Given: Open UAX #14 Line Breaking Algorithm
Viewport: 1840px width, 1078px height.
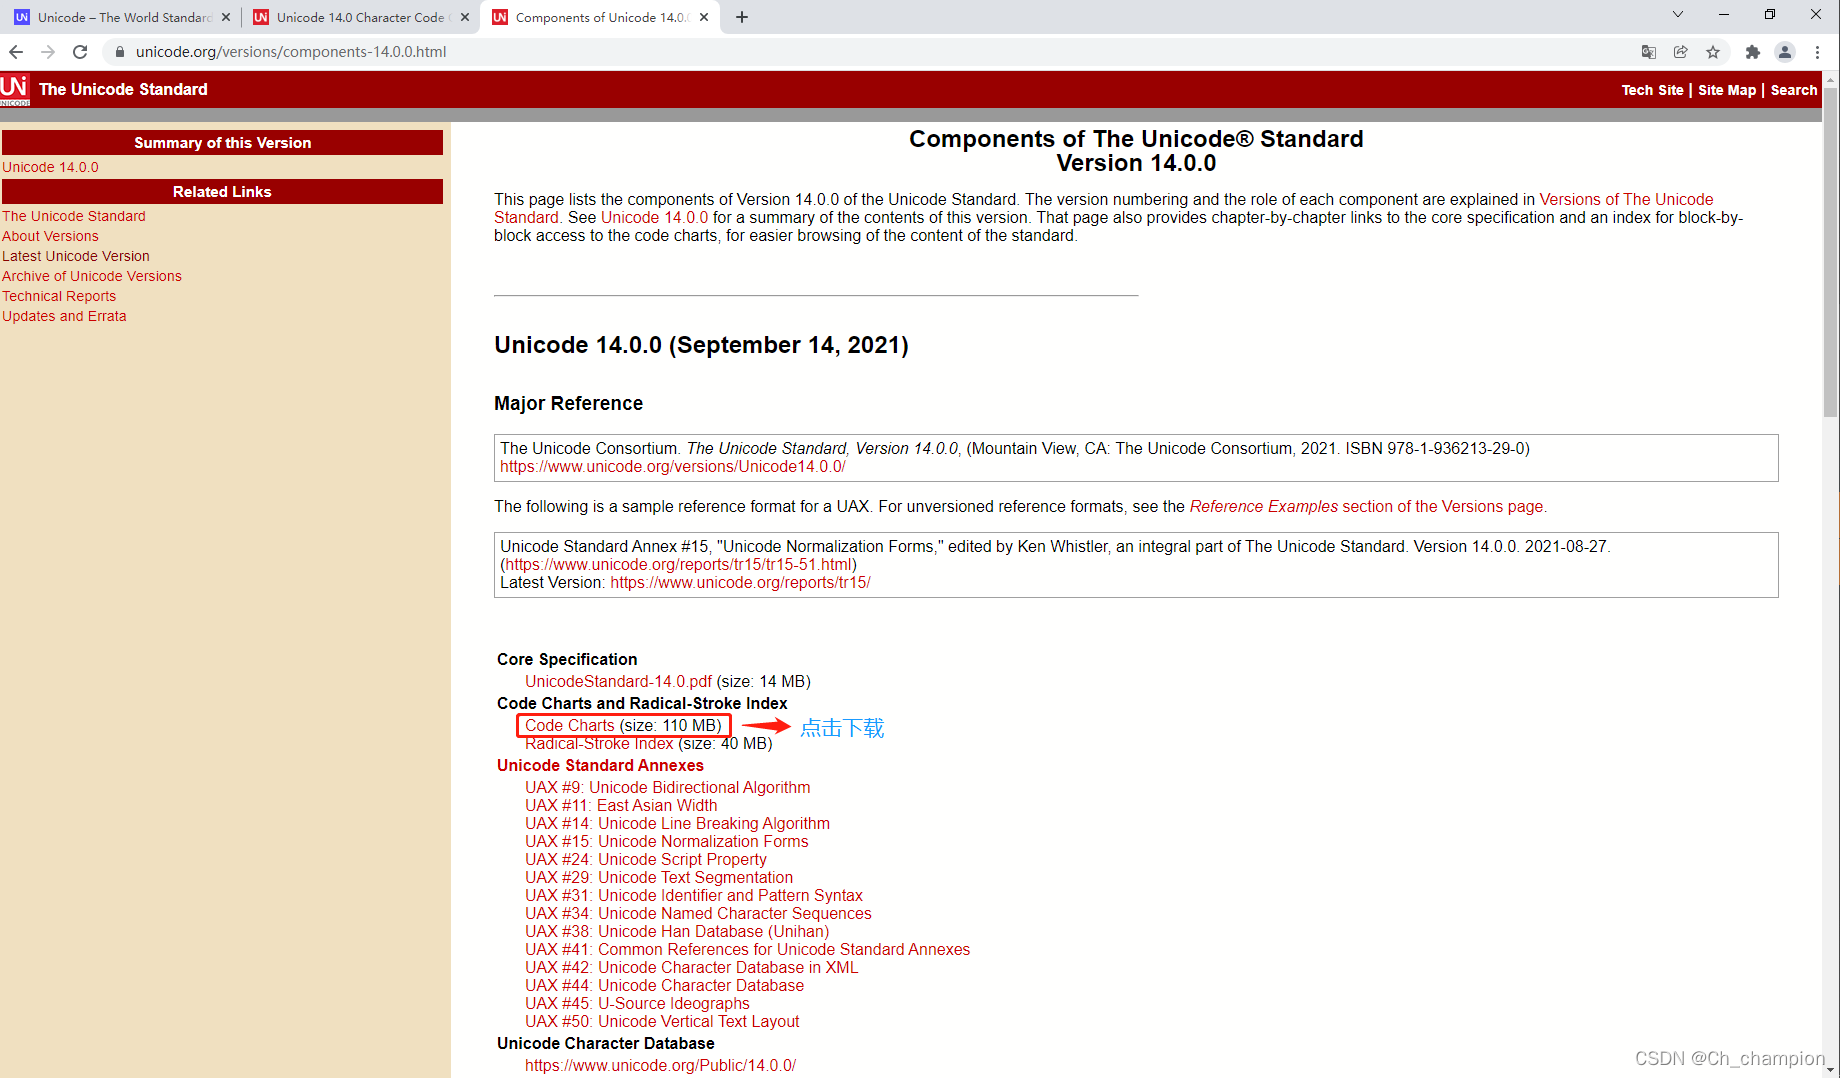Looking at the screenshot, I should (677, 823).
